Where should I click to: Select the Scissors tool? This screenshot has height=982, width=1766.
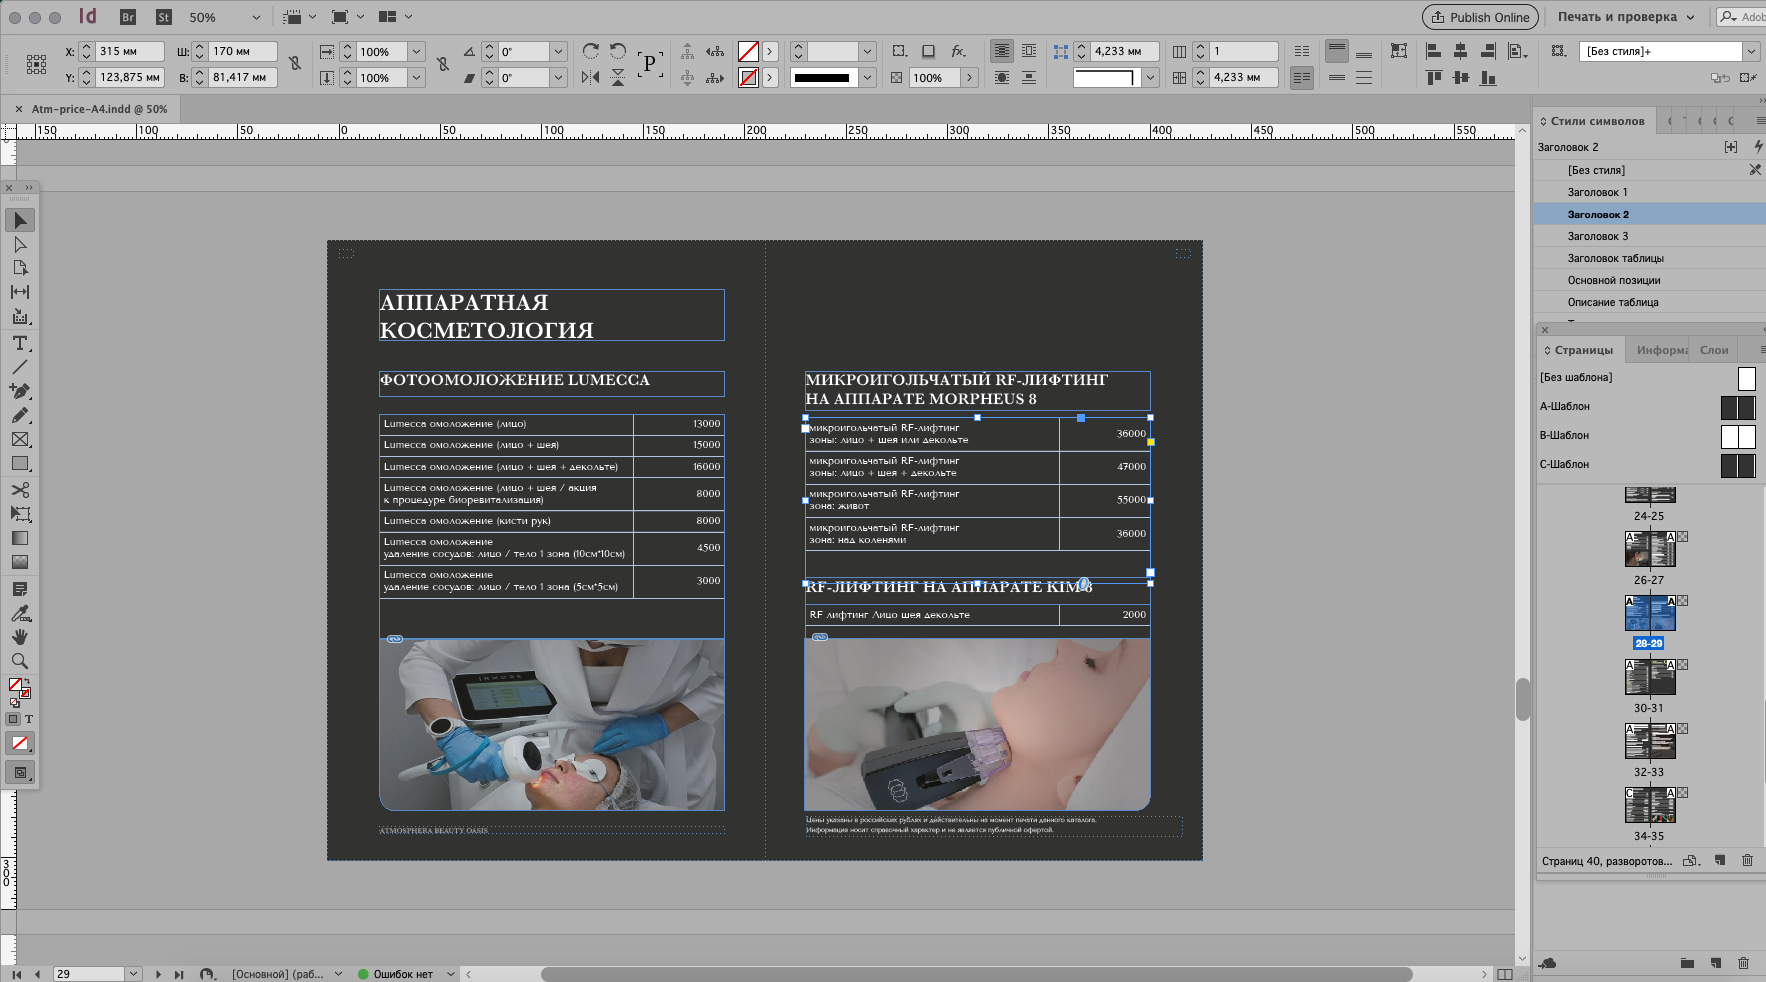tap(20, 490)
